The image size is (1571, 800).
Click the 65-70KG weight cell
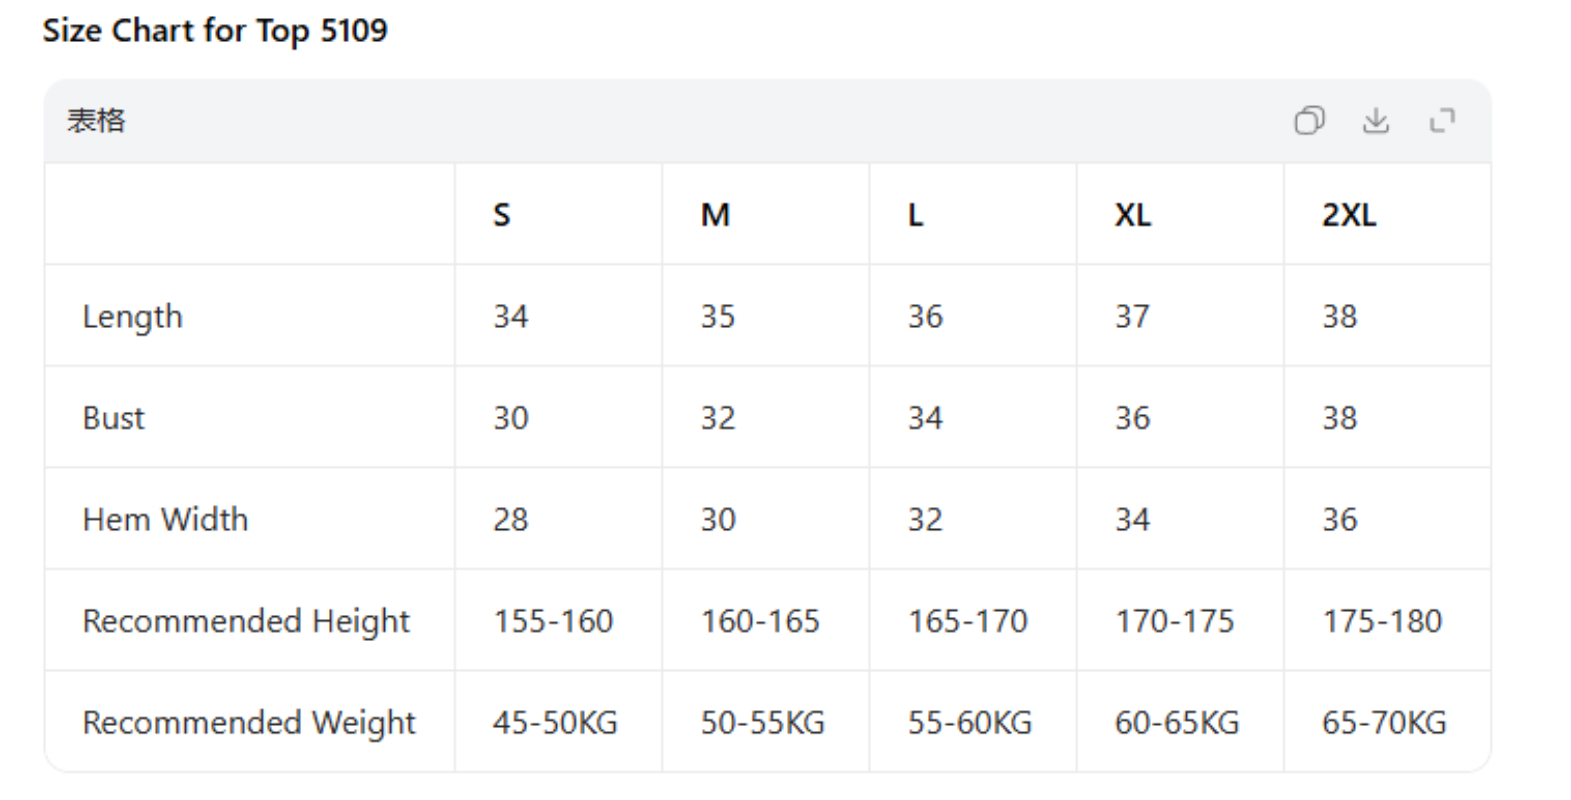tap(1384, 723)
